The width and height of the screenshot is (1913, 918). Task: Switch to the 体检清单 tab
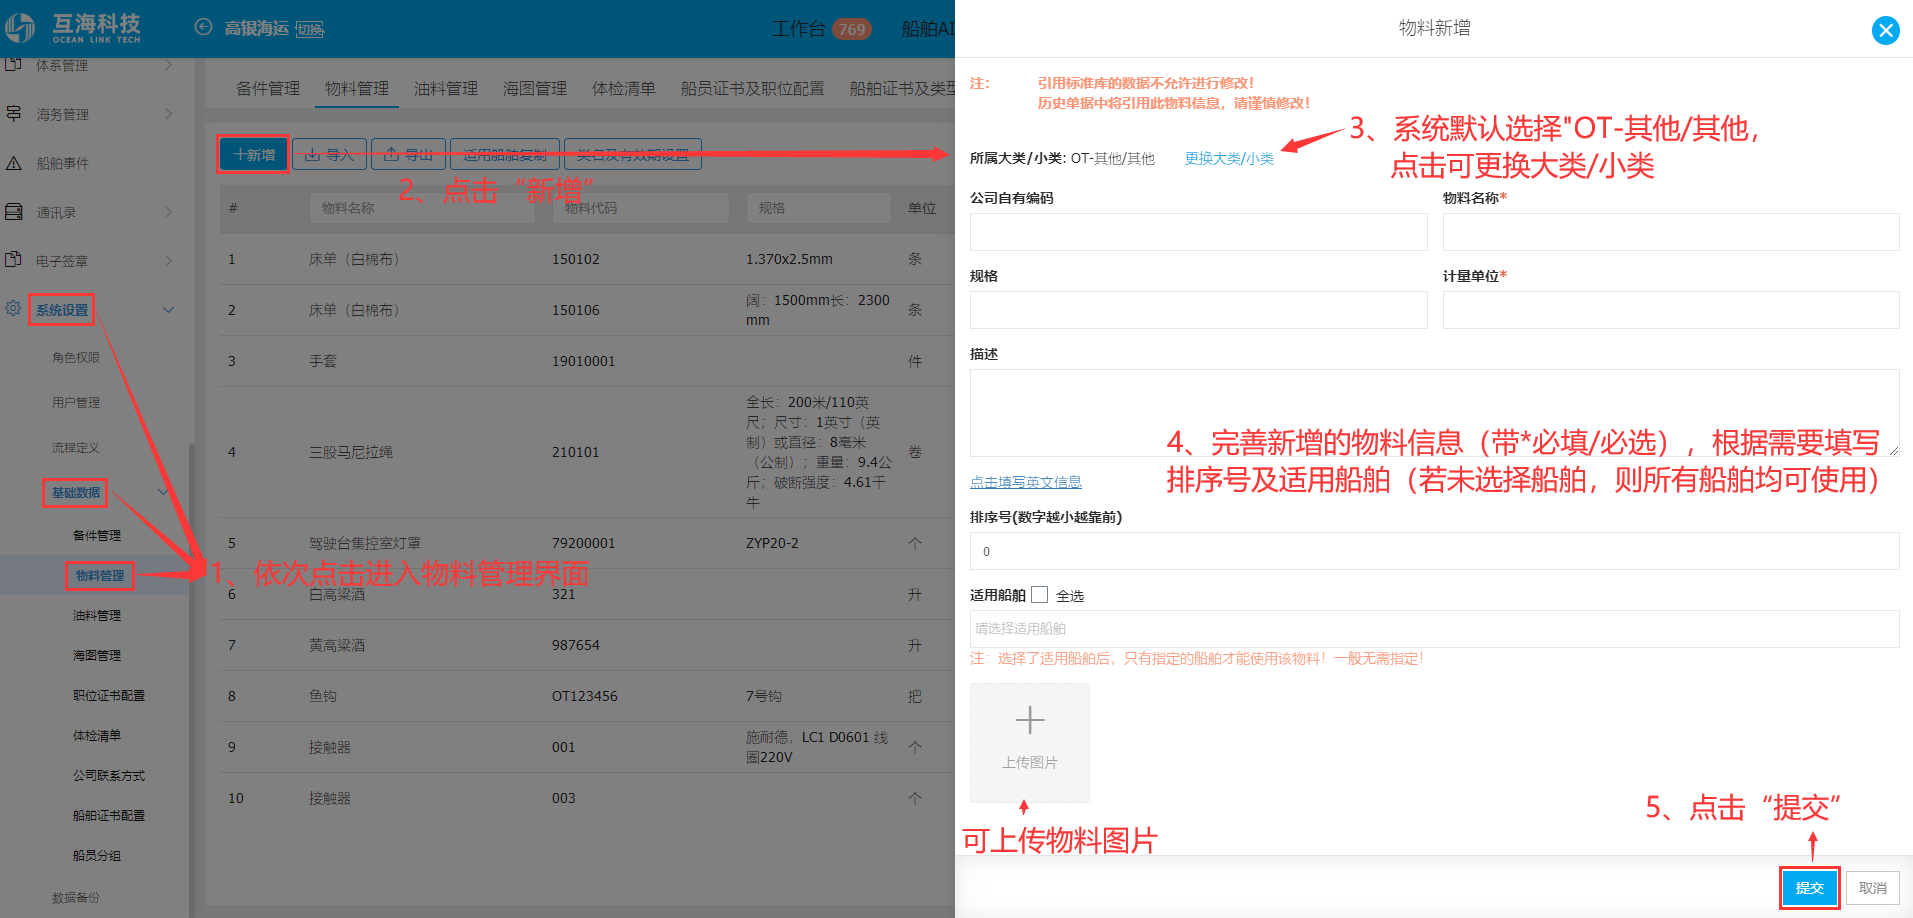pyautogui.click(x=624, y=89)
